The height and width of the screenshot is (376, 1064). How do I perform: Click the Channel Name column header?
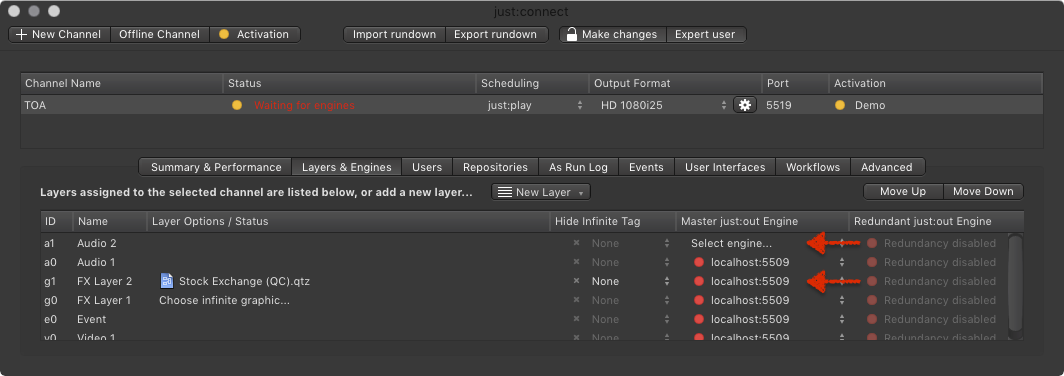coord(121,83)
